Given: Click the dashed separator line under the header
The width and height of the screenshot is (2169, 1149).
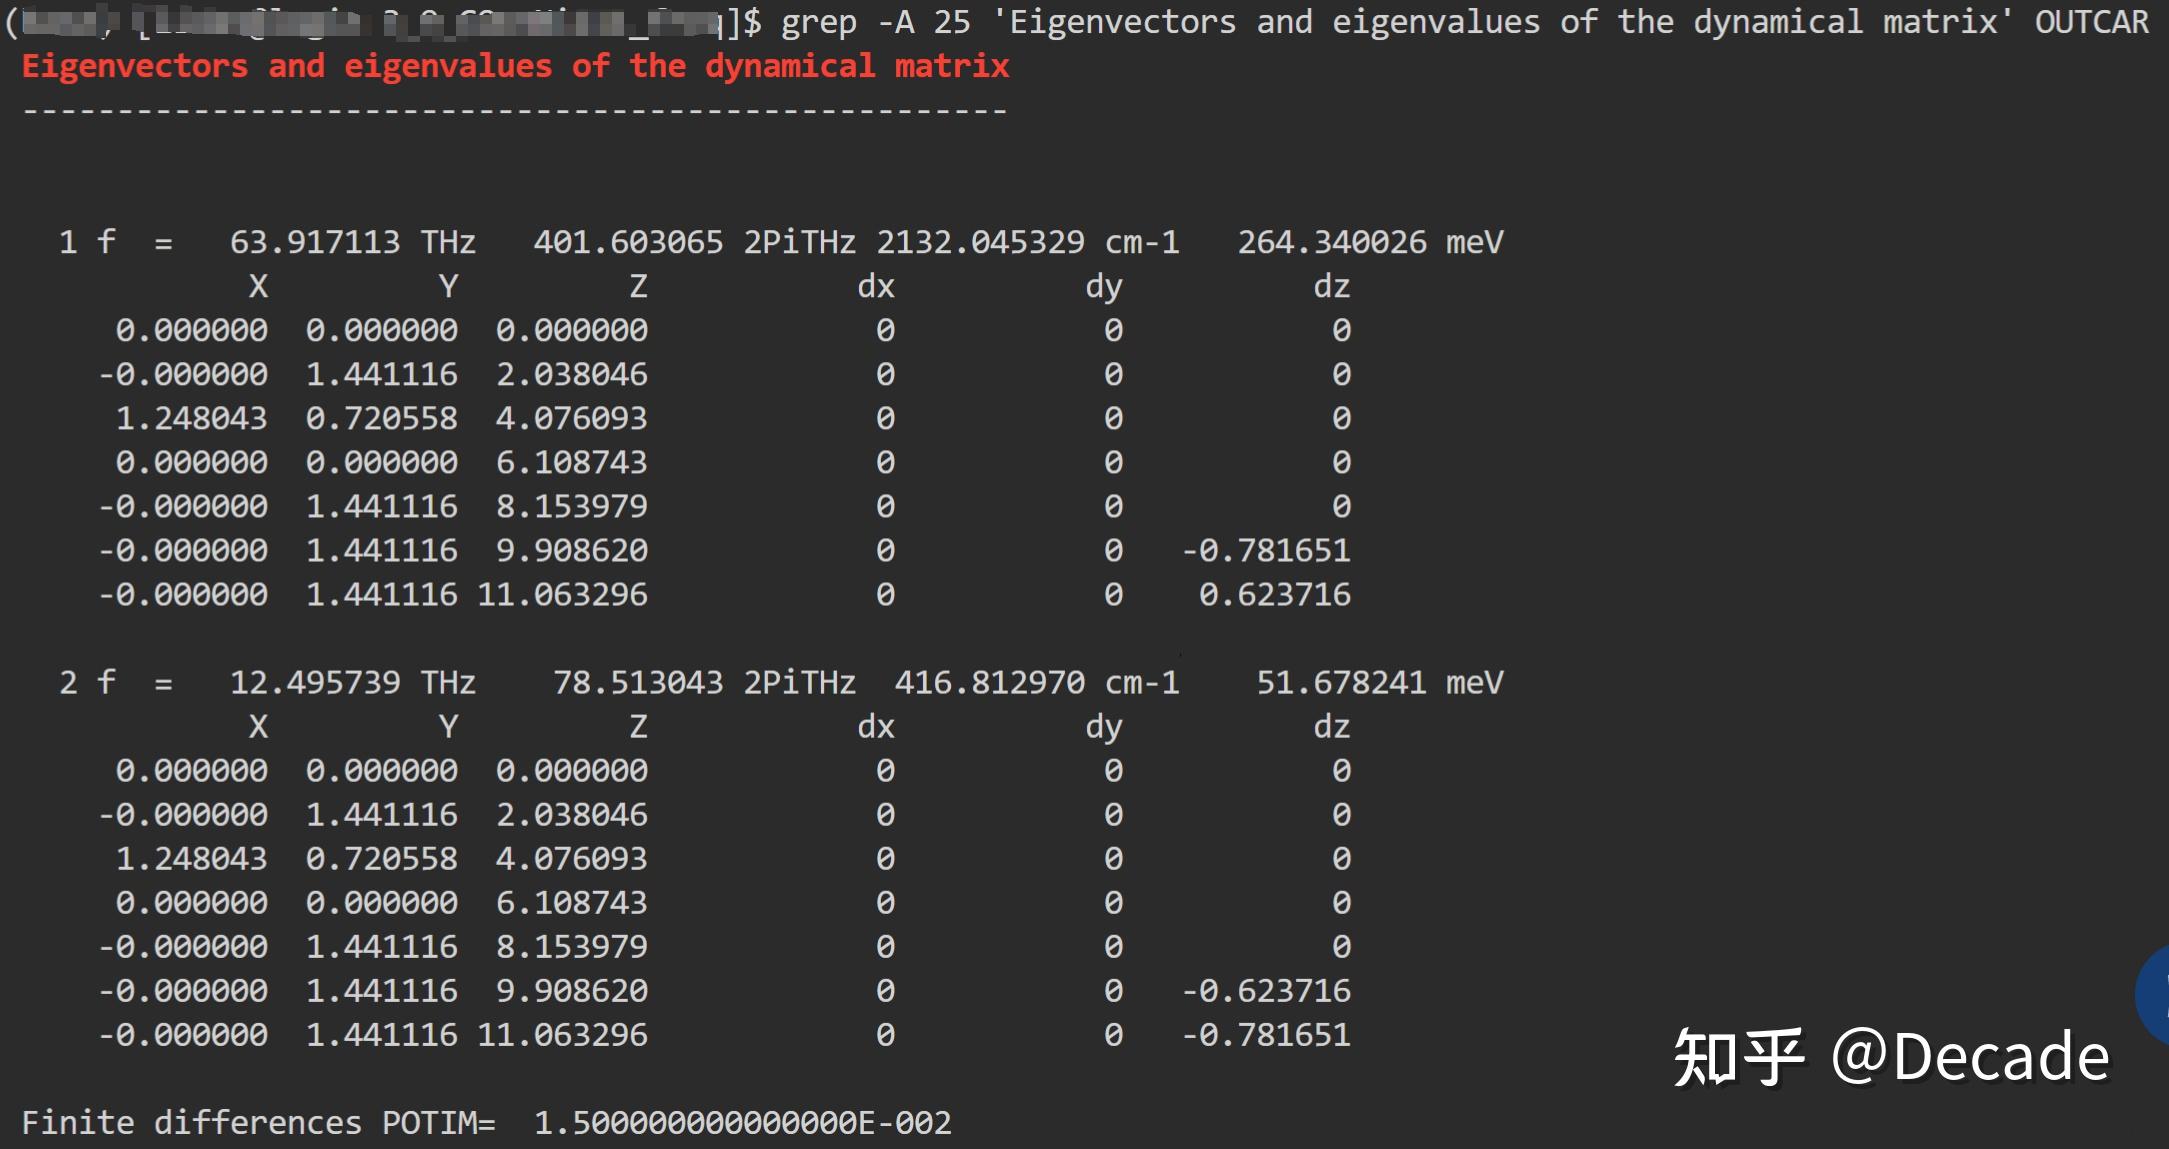Looking at the screenshot, I should (x=515, y=110).
